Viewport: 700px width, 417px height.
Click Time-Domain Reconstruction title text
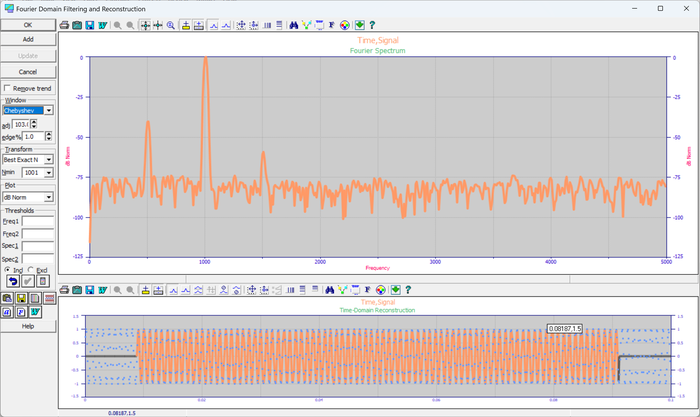click(x=377, y=310)
